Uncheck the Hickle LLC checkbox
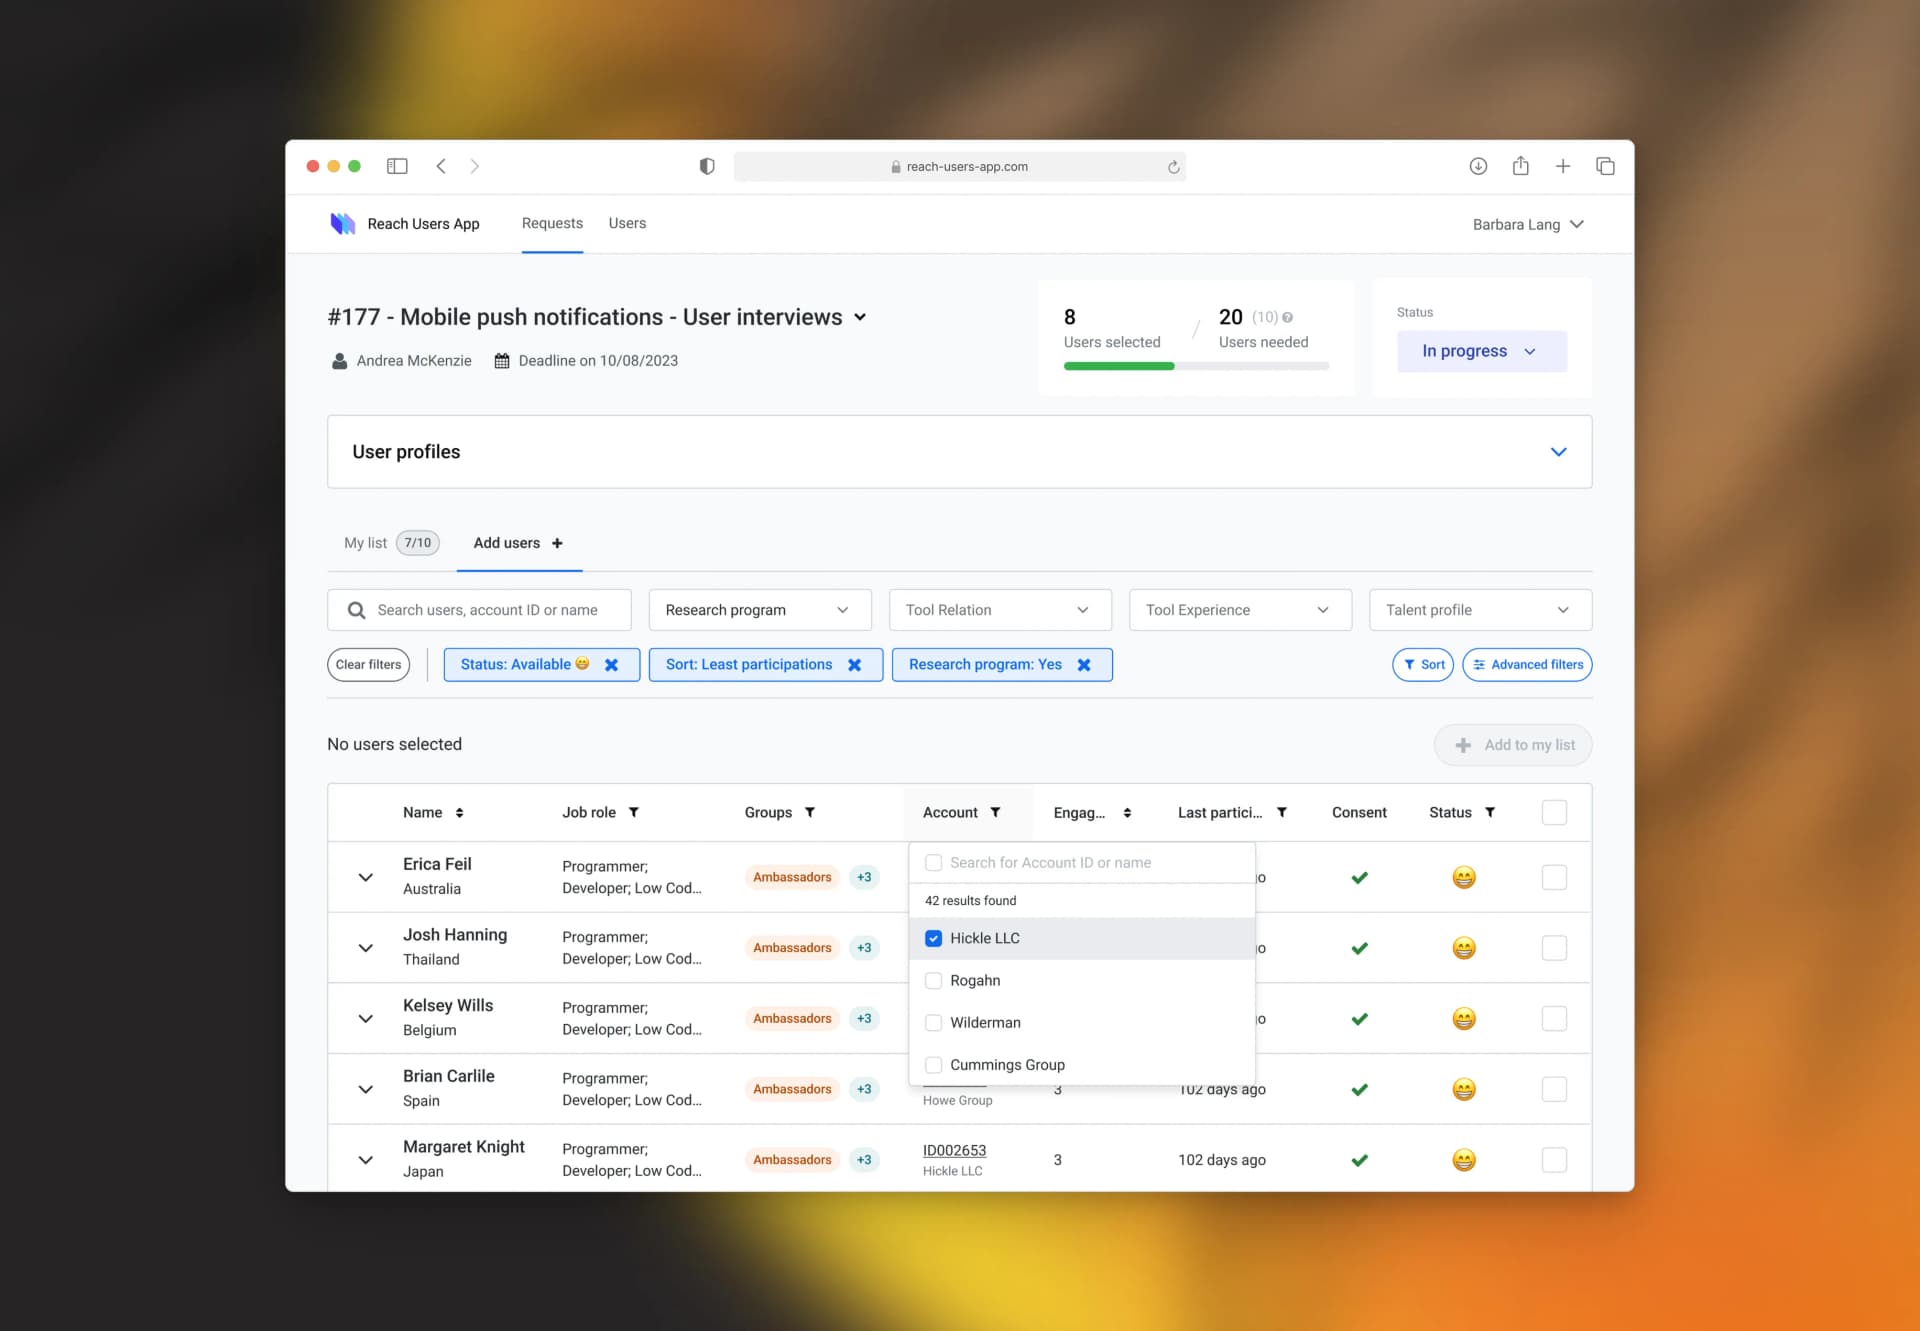 click(x=933, y=939)
